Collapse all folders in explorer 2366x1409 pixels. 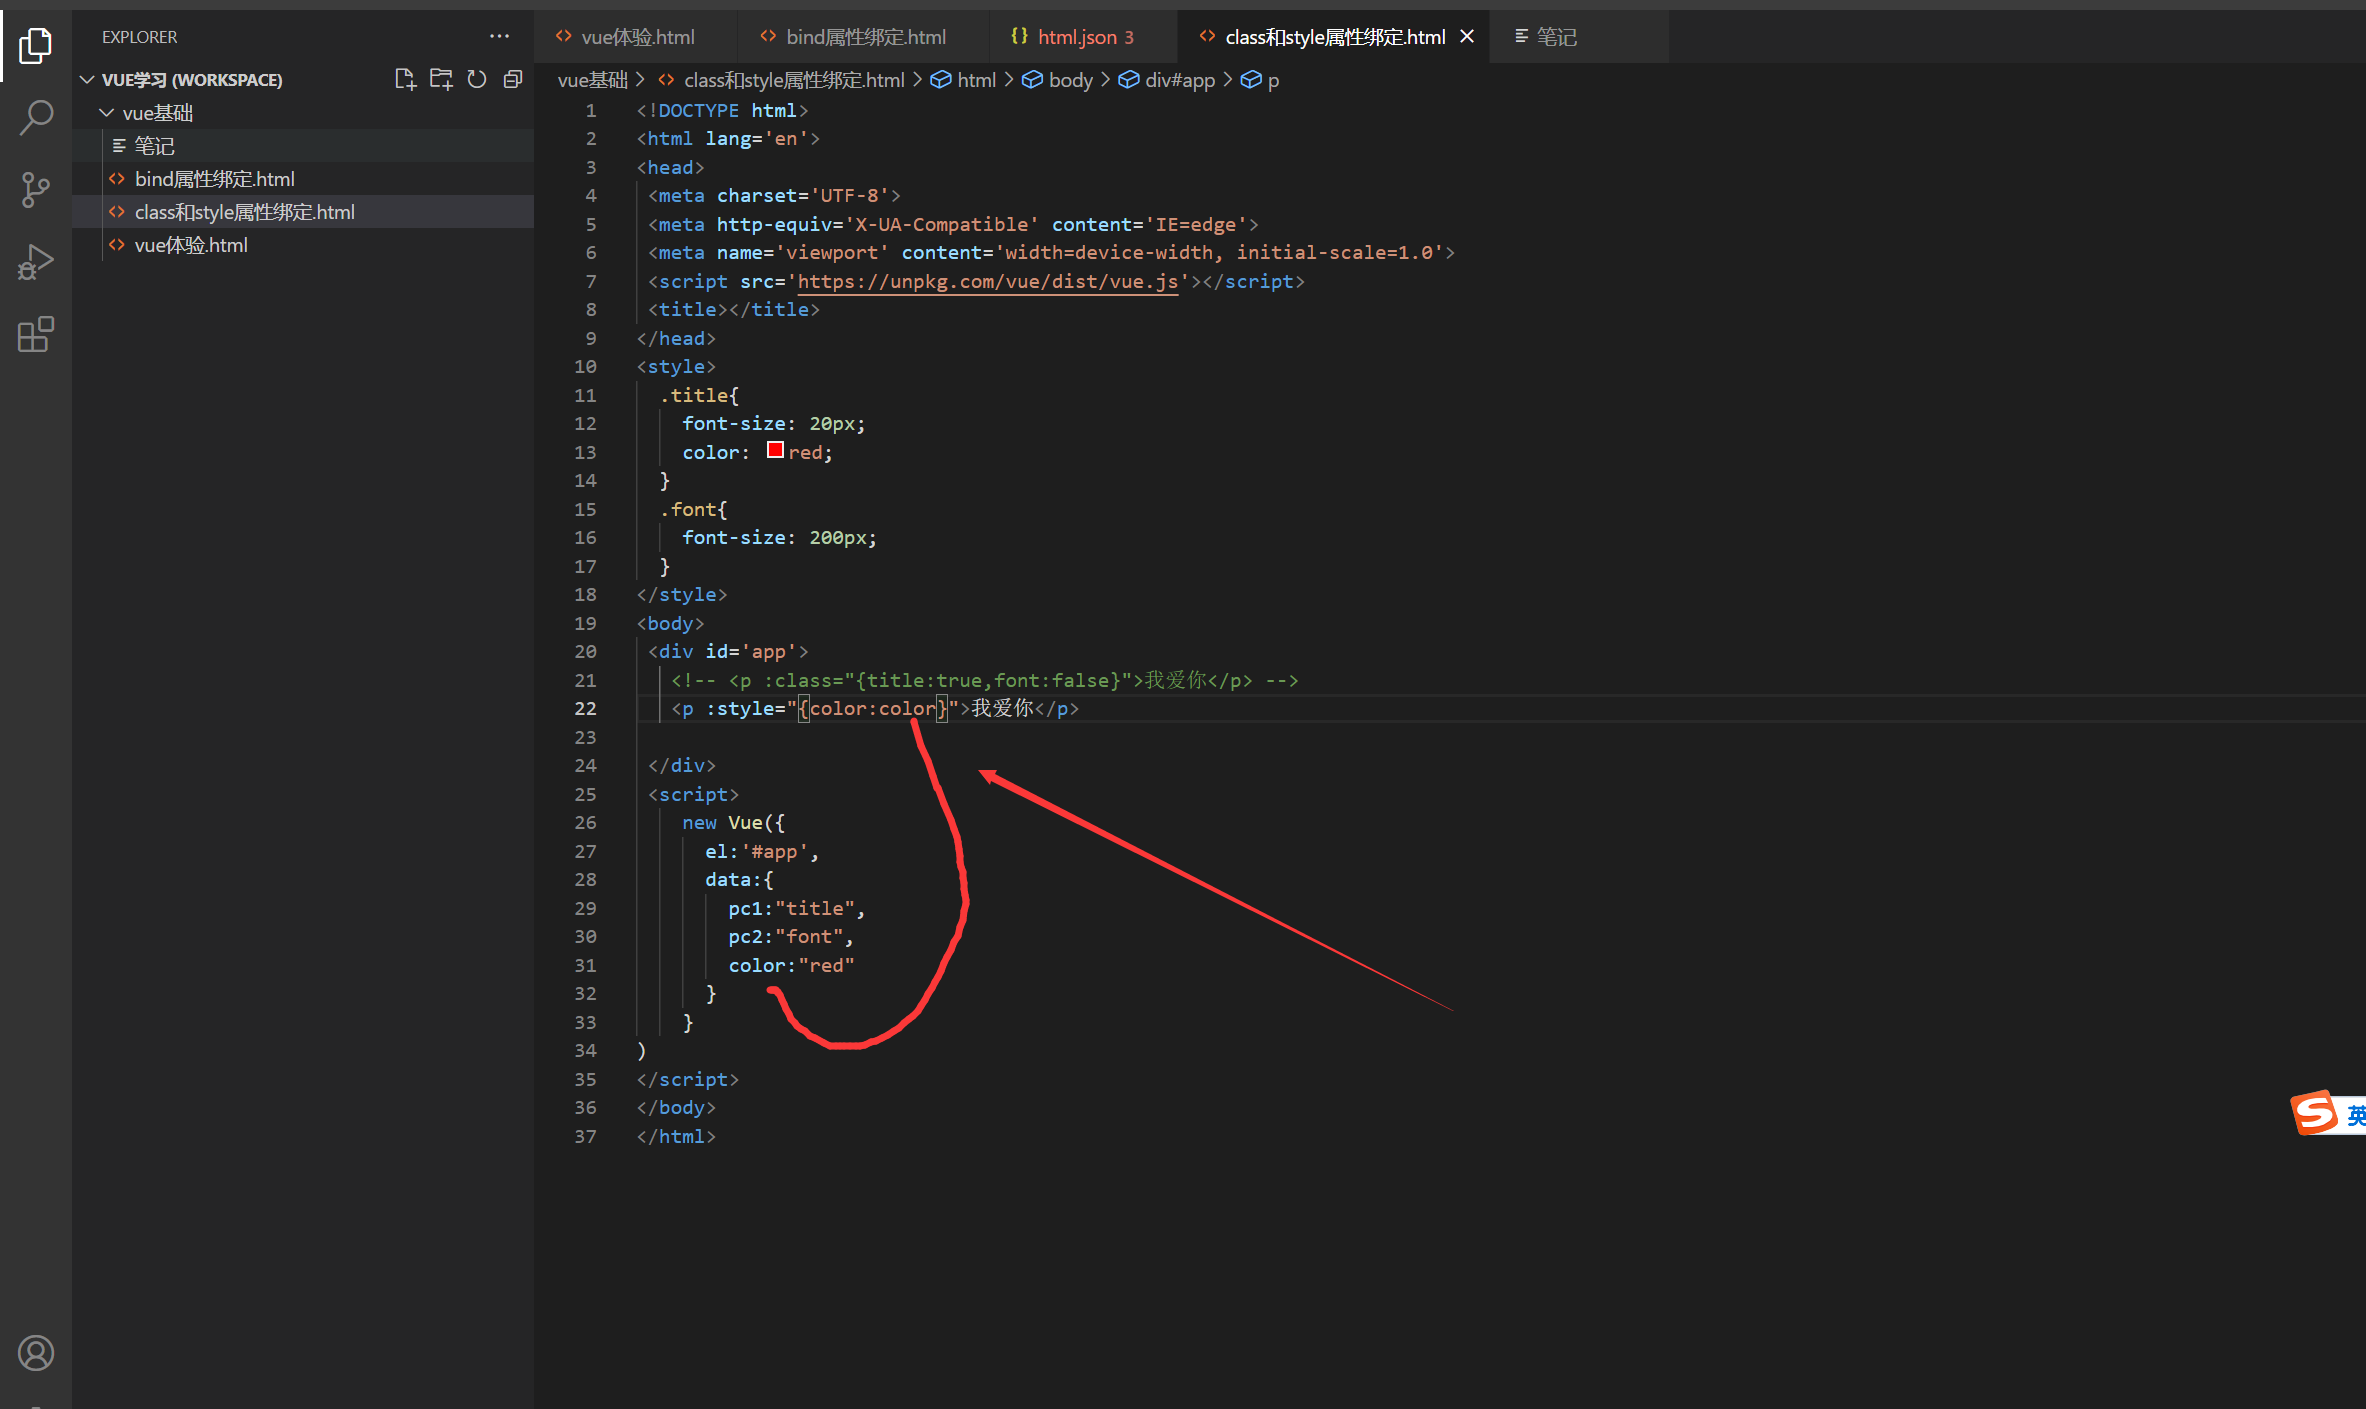tap(513, 80)
